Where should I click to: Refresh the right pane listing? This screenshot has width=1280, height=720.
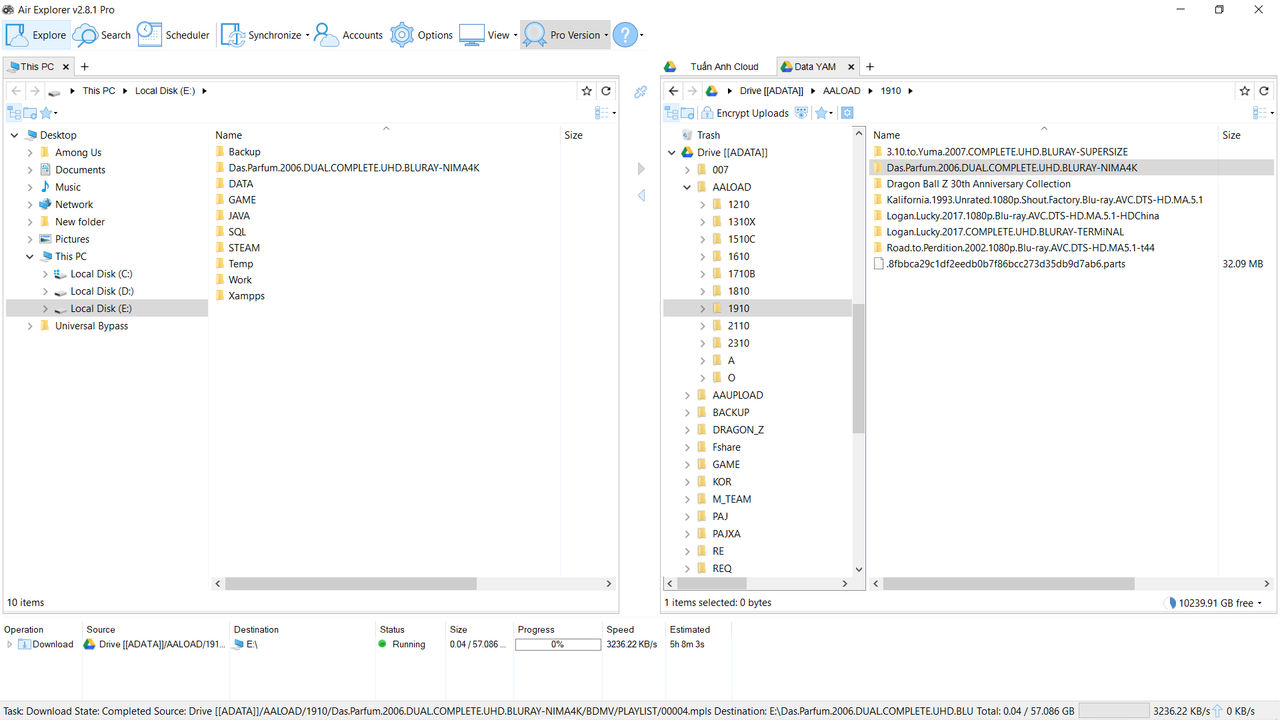pos(1264,91)
